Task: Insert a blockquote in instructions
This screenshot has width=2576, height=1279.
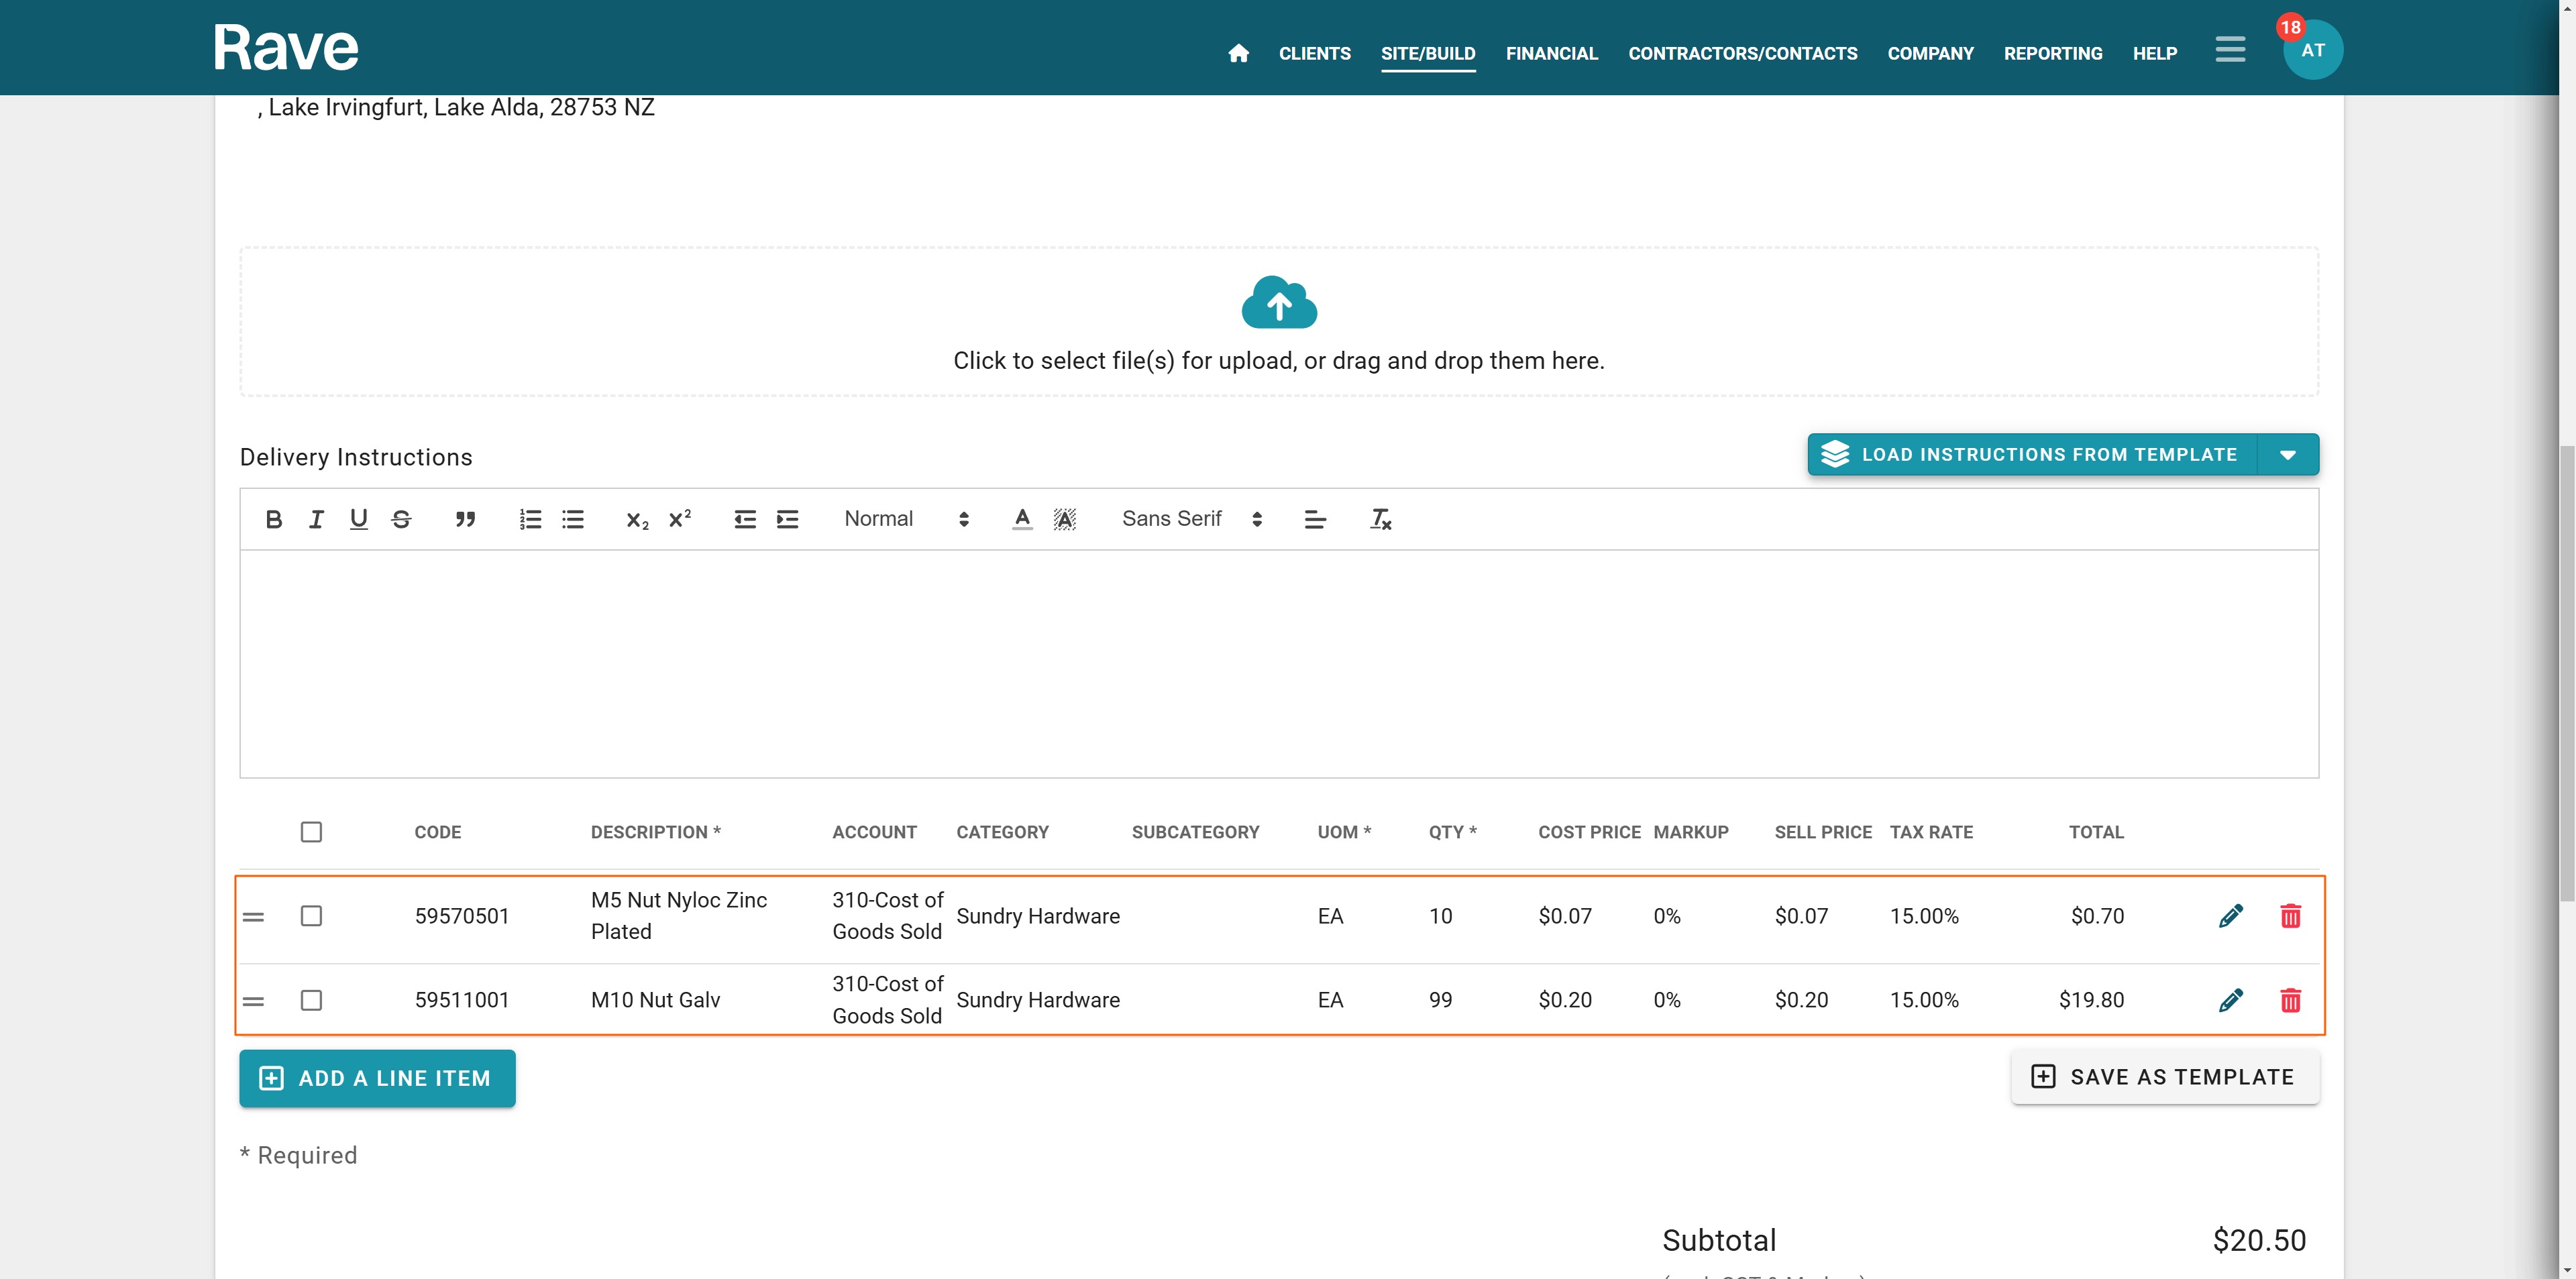Action: pyautogui.click(x=465, y=519)
